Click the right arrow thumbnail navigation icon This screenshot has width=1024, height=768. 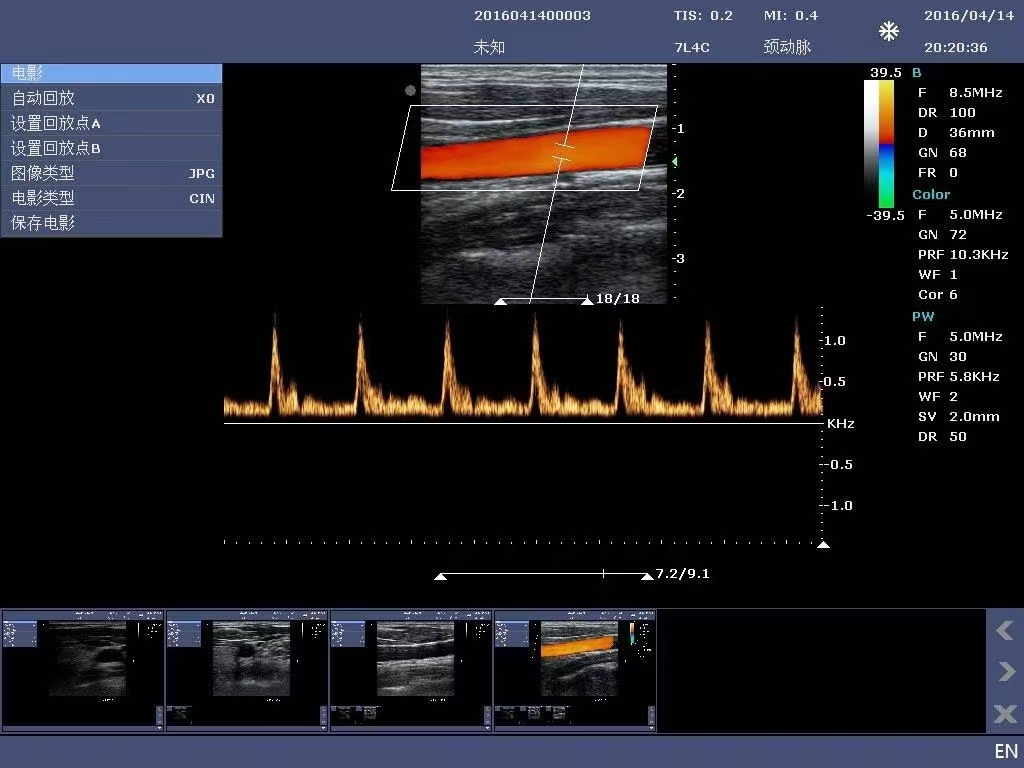tap(1004, 671)
